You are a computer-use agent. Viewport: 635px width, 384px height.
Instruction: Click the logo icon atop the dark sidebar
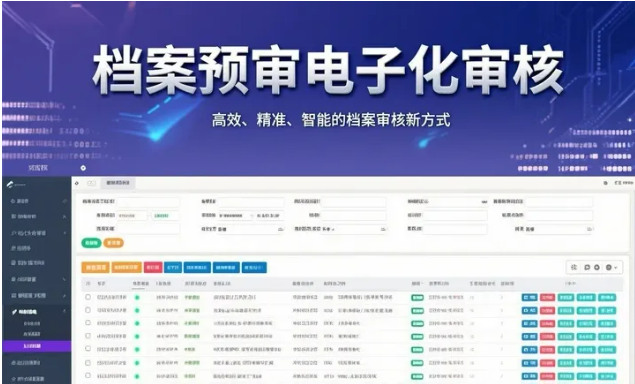tap(10, 185)
